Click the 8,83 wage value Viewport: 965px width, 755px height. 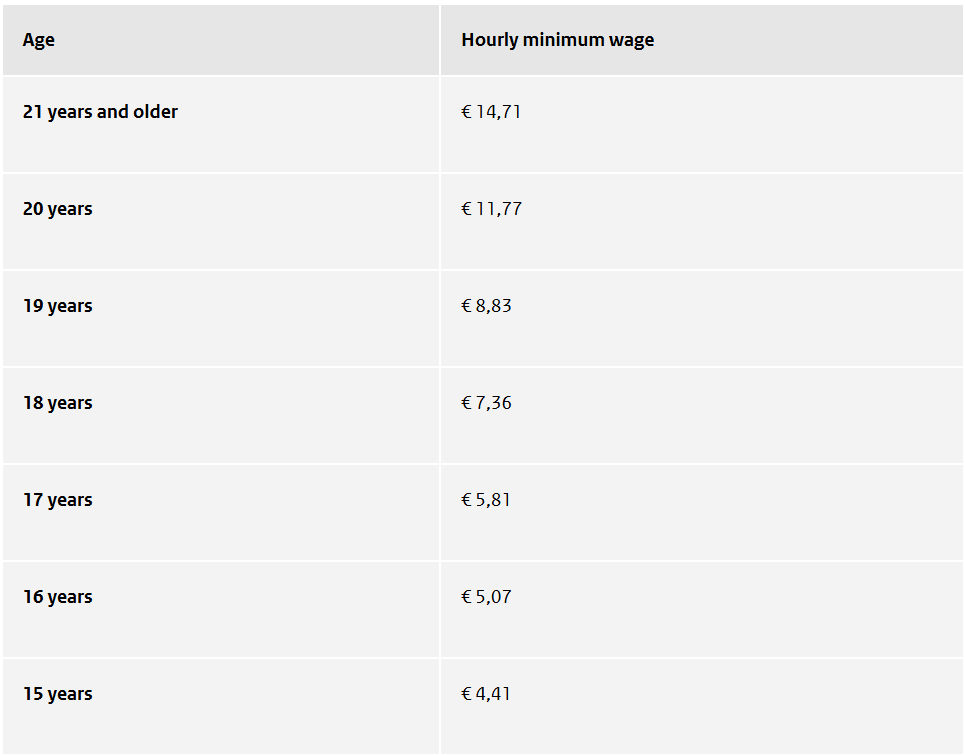click(x=493, y=306)
